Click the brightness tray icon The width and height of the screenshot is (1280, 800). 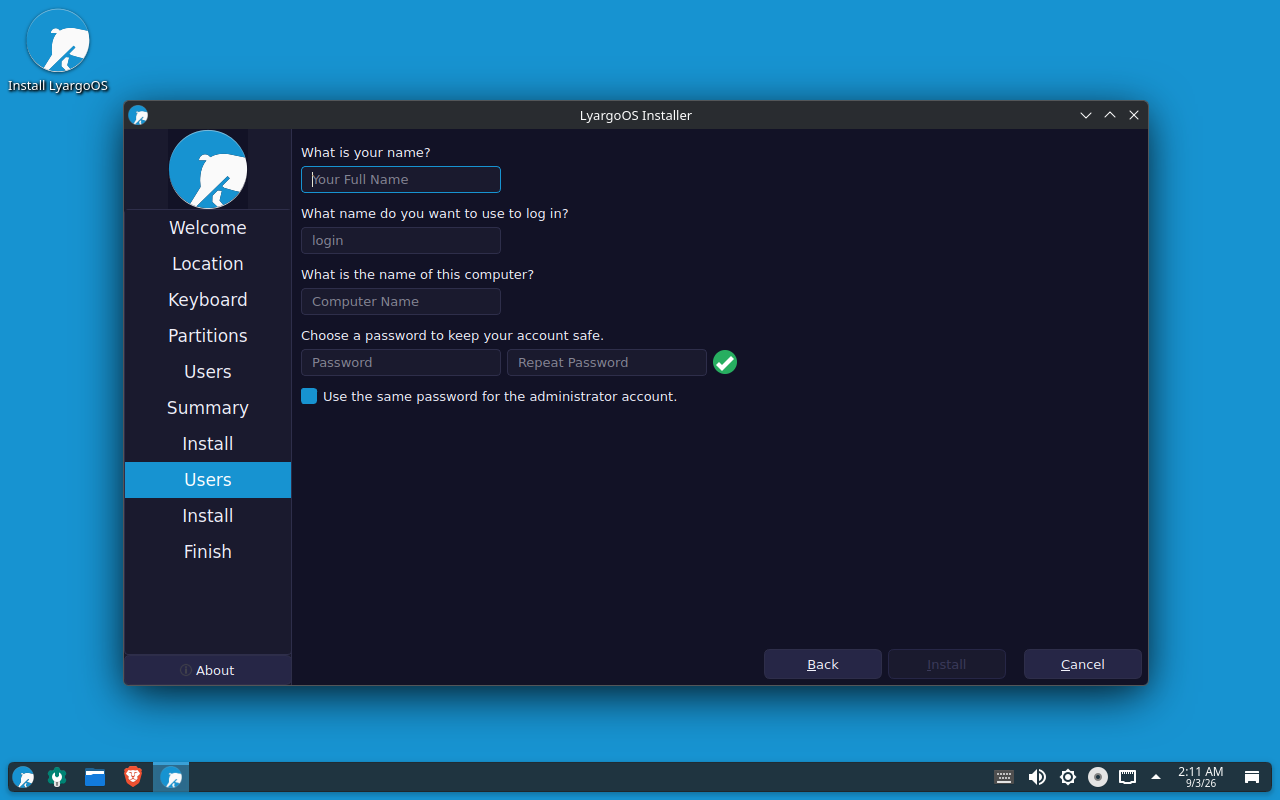point(1068,777)
